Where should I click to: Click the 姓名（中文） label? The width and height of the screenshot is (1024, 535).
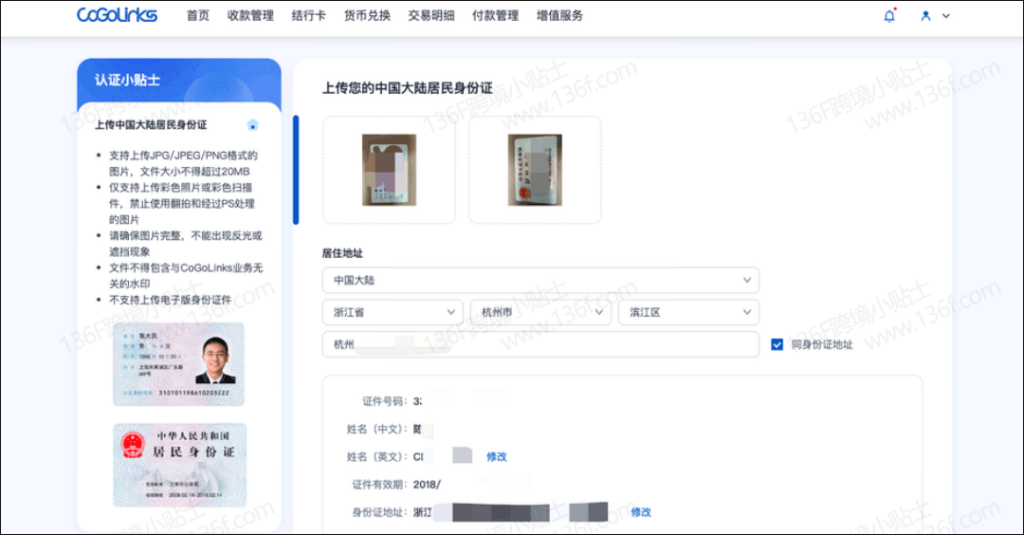376,429
